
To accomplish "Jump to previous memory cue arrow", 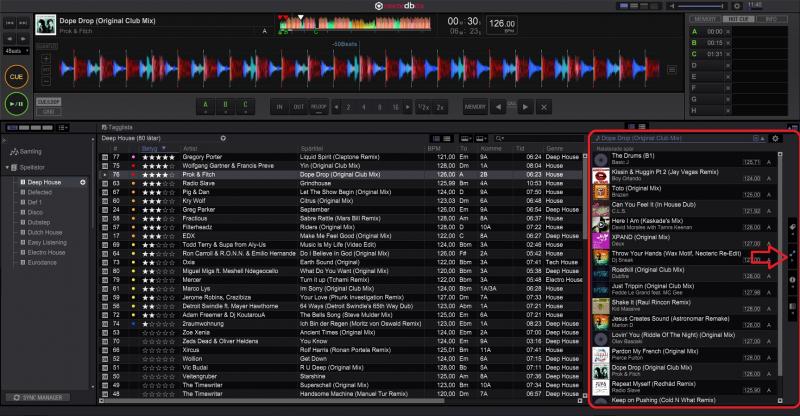I will coord(498,107).
